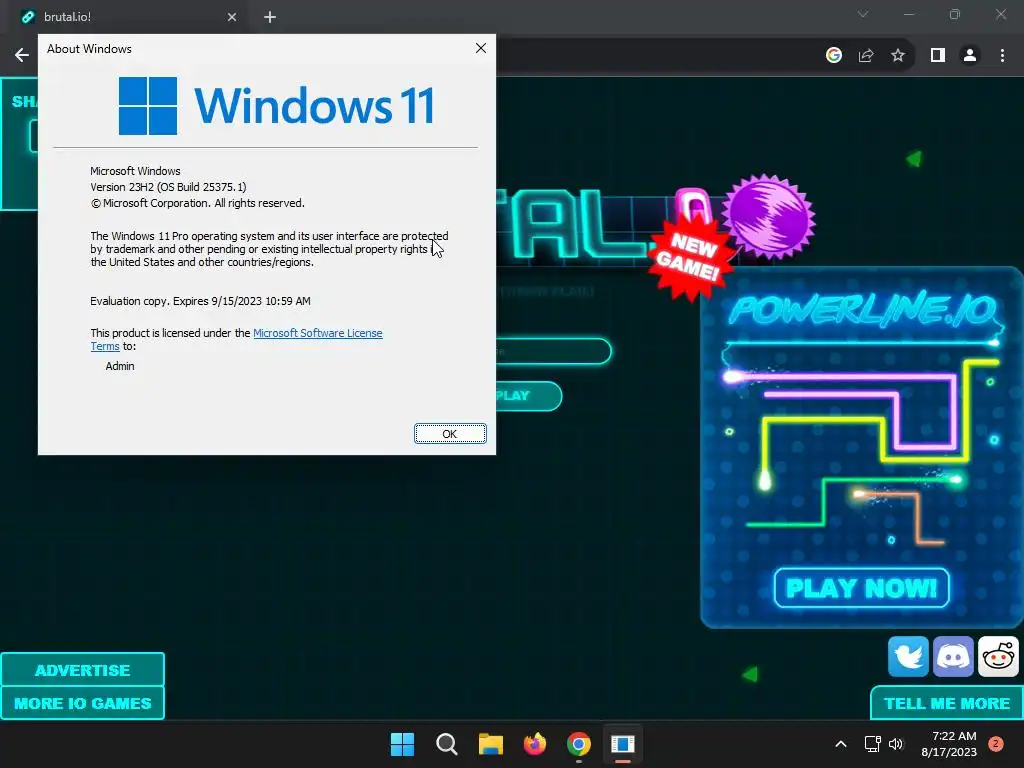This screenshot has width=1024, height=768.
Task: Click MORE IO GAMES button
Action: click(82, 703)
